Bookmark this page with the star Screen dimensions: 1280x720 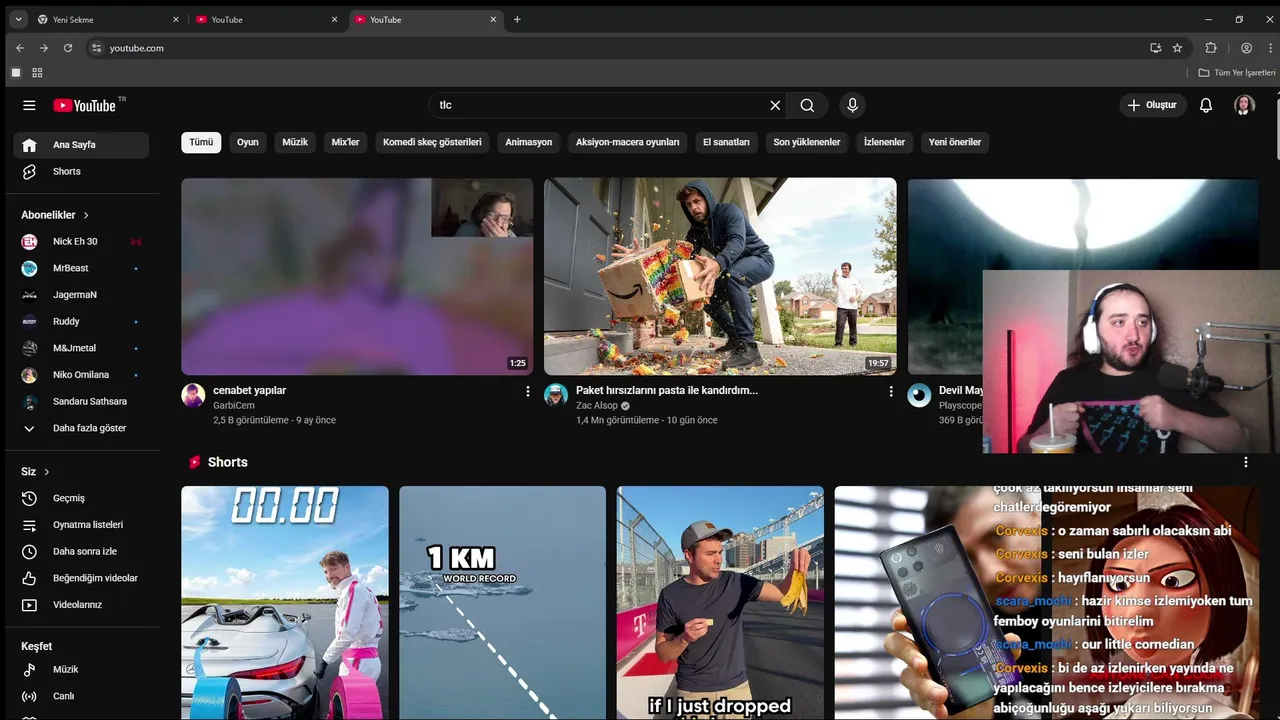(x=1177, y=48)
